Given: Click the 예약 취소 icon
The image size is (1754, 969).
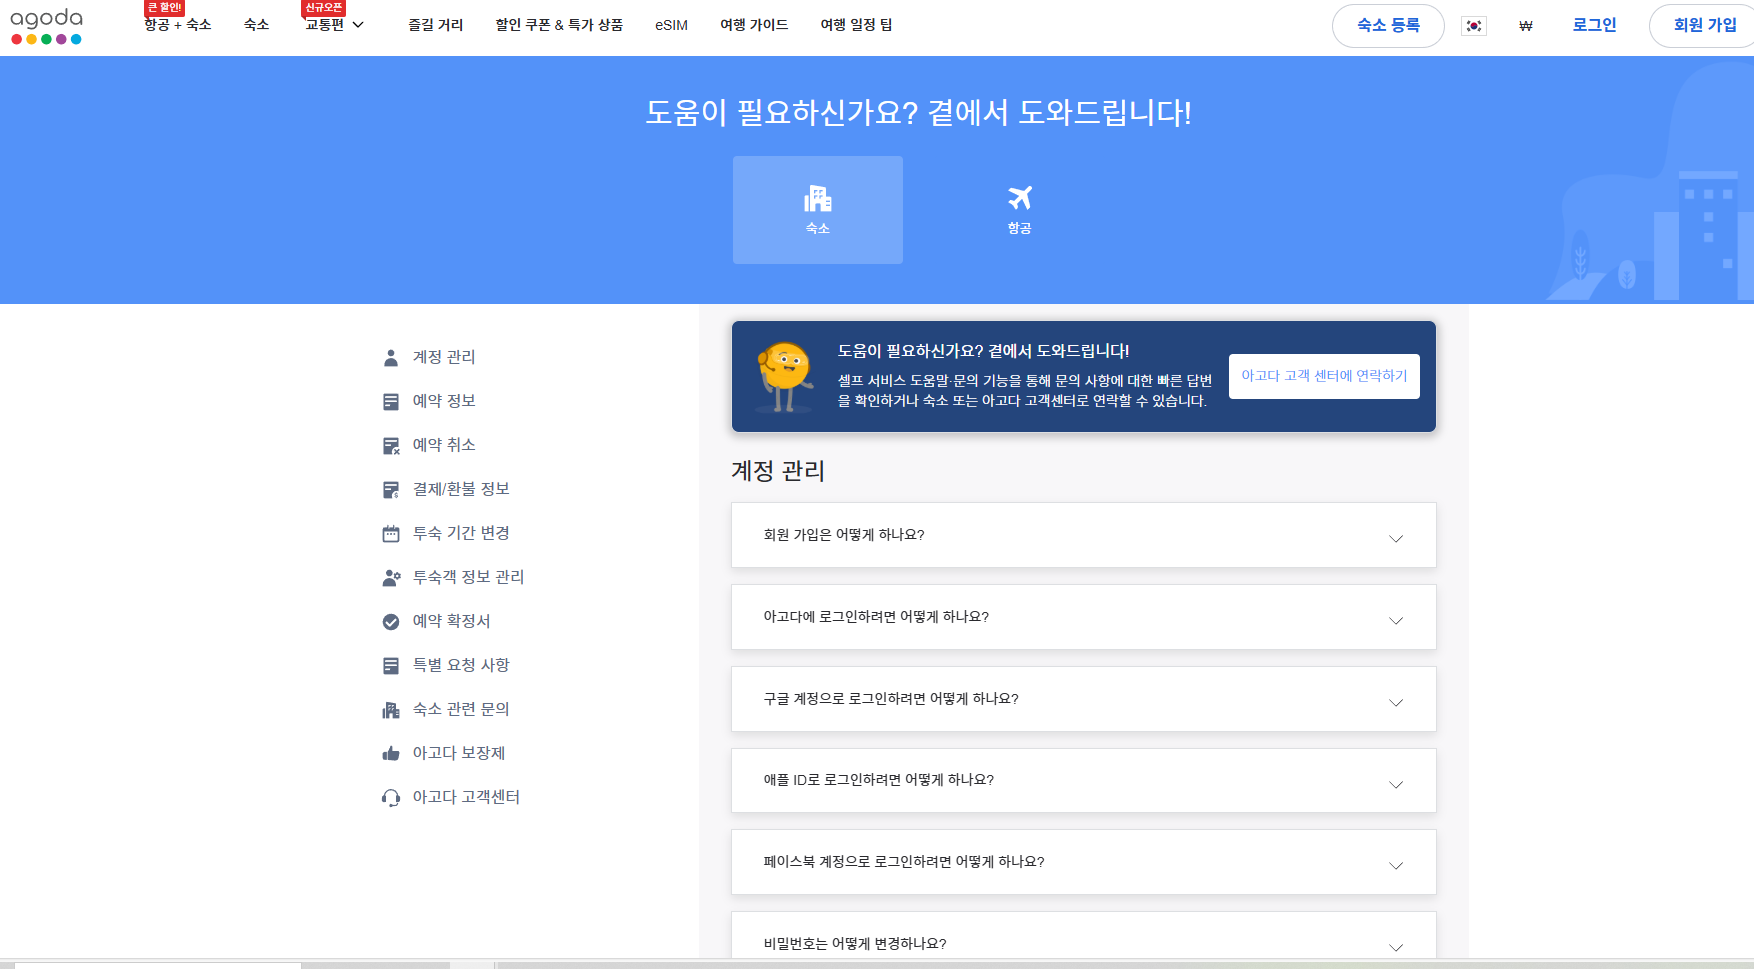Looking at the screenshot, I should pos(391,446).
